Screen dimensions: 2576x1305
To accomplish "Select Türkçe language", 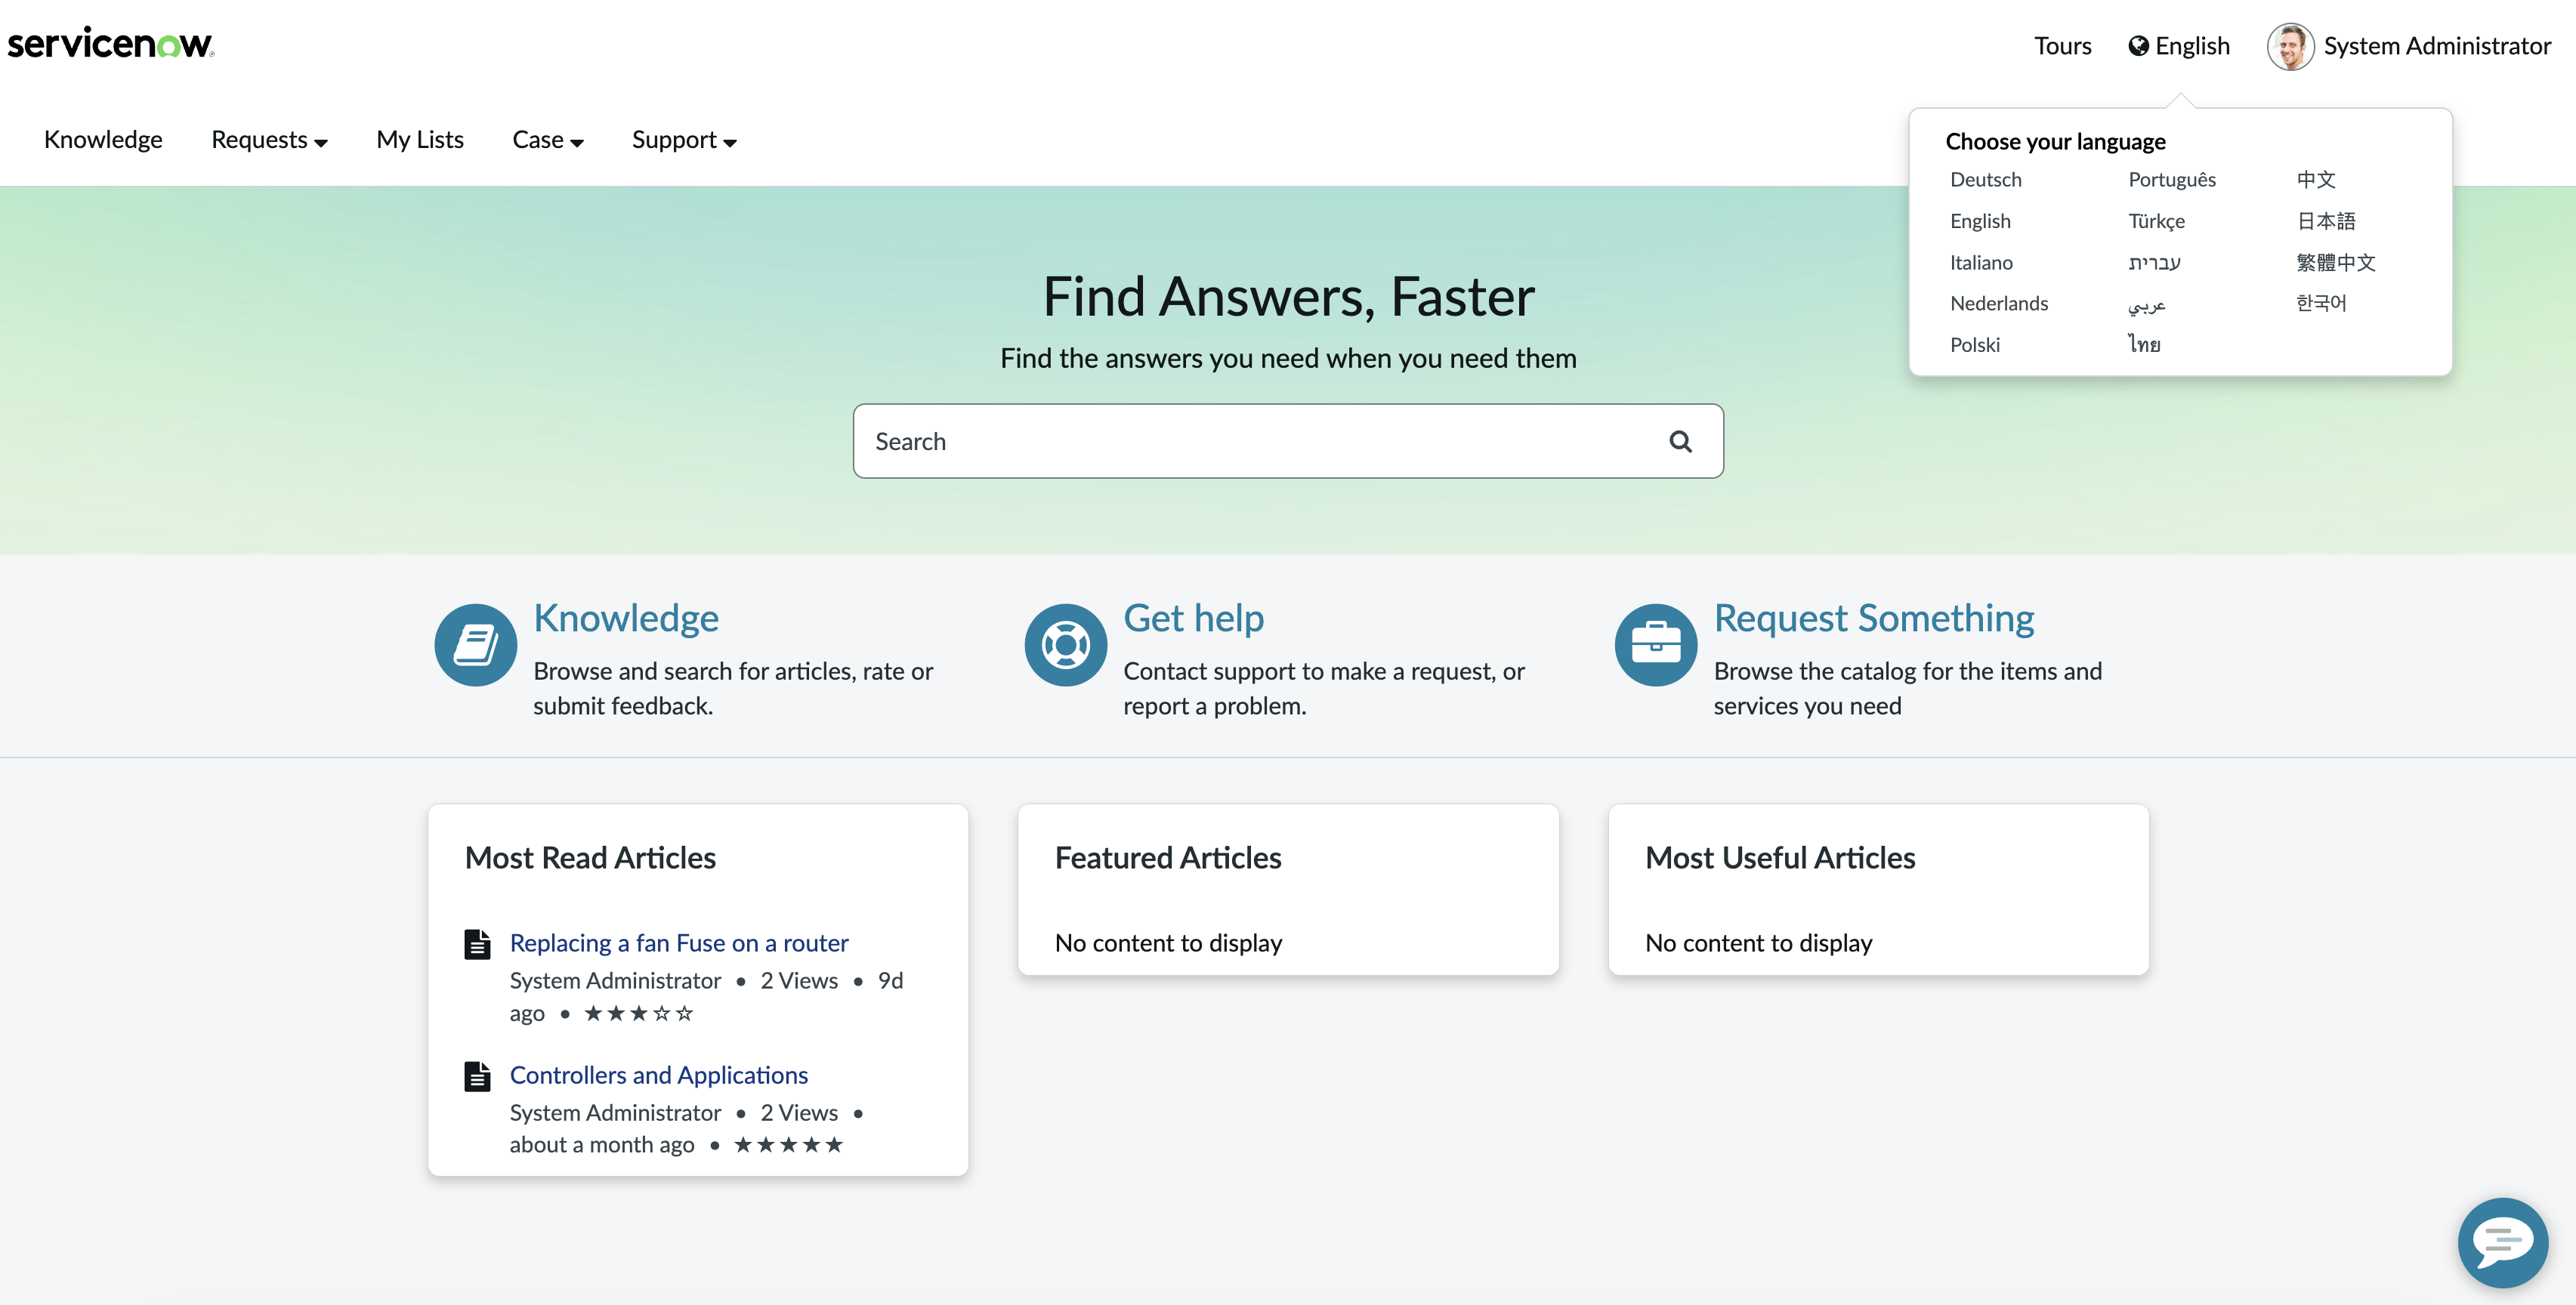I will pos(2156,221).
